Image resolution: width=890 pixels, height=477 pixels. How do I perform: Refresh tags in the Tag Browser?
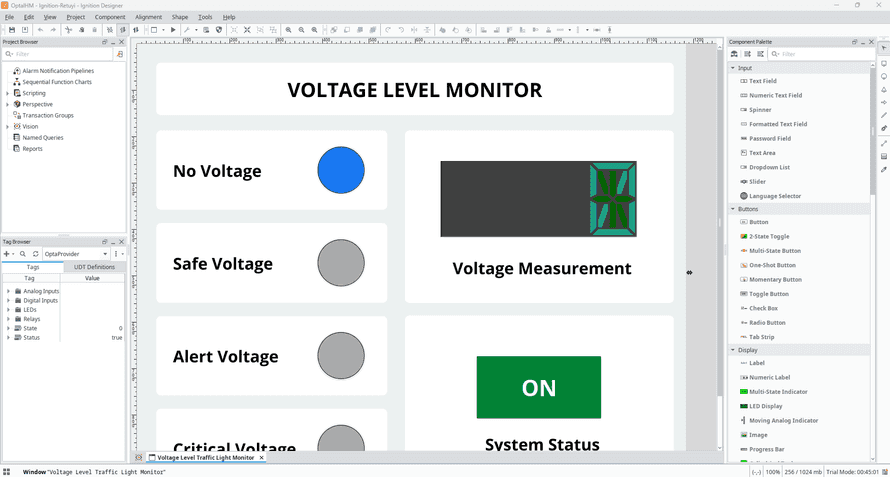(x=36, y=254)
